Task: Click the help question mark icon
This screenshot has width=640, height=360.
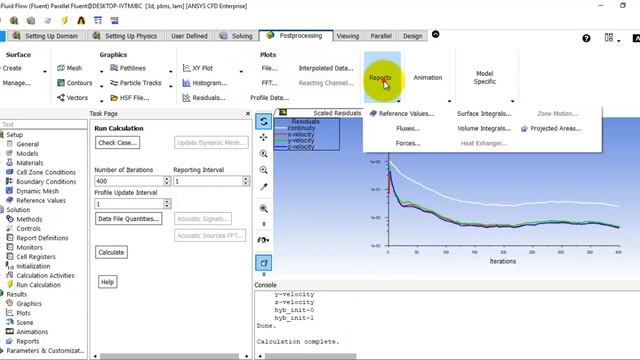Action: click(586, 38)
